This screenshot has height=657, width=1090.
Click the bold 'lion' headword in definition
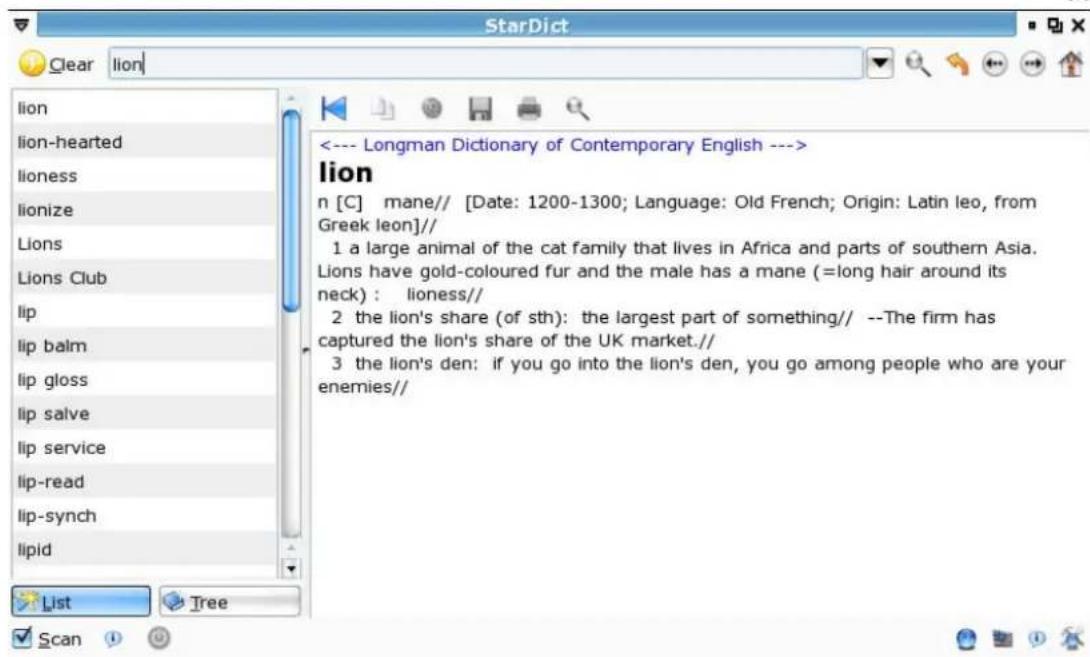pyautogui.click(x=345, y=172)
